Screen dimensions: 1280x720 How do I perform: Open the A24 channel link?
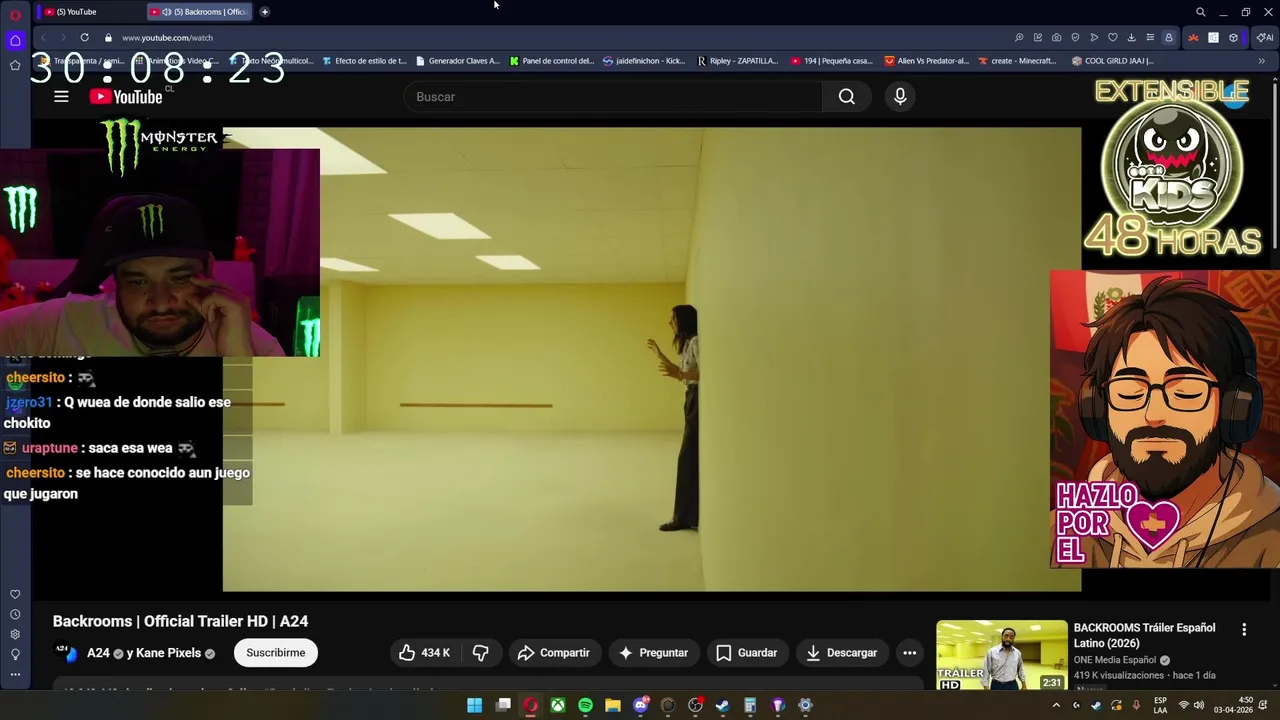[x=98, y=653]
